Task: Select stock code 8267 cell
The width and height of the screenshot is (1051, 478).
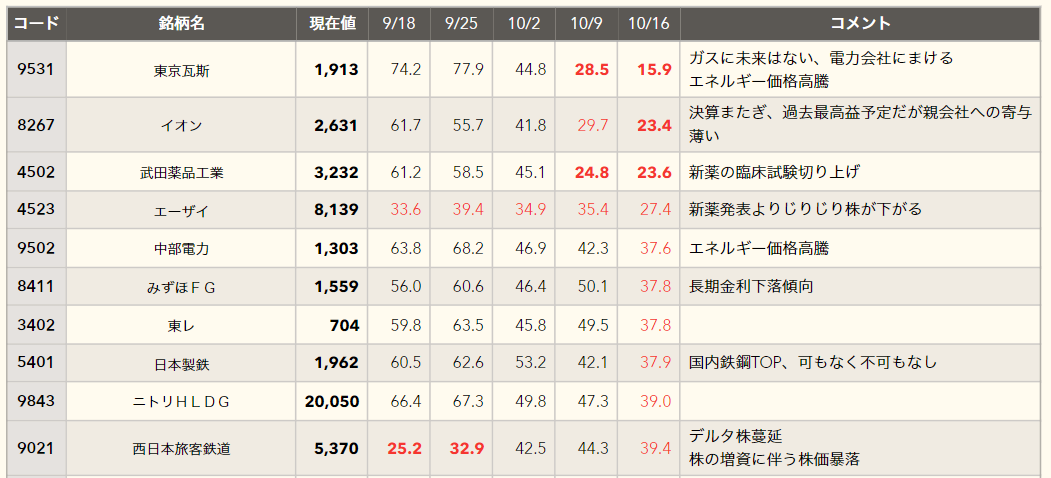Action: point(37,125)
